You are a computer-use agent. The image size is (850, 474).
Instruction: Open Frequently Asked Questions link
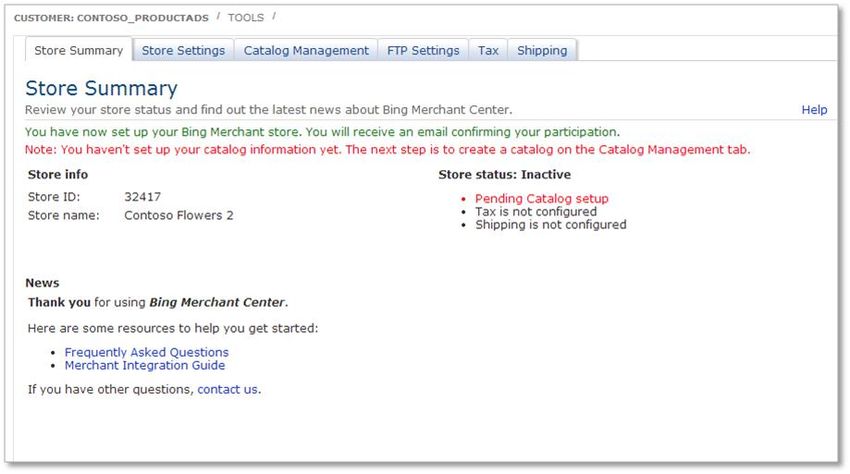click(x=146, y=352)
